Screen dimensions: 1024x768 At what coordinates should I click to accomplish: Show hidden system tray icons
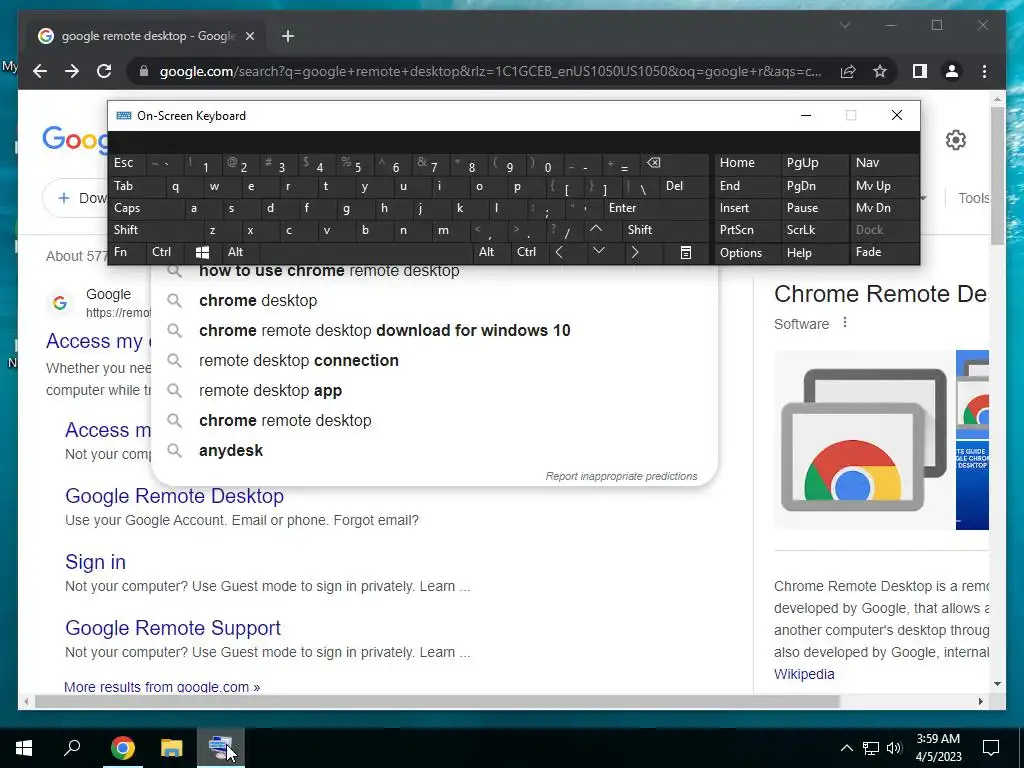(846, 748)
